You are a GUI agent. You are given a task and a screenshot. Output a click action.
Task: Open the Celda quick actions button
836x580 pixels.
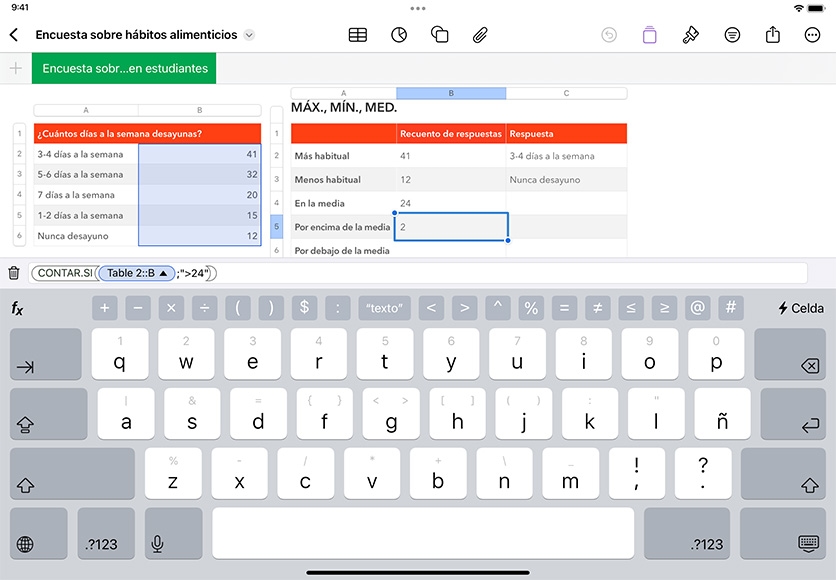click(x=800, y=308)
